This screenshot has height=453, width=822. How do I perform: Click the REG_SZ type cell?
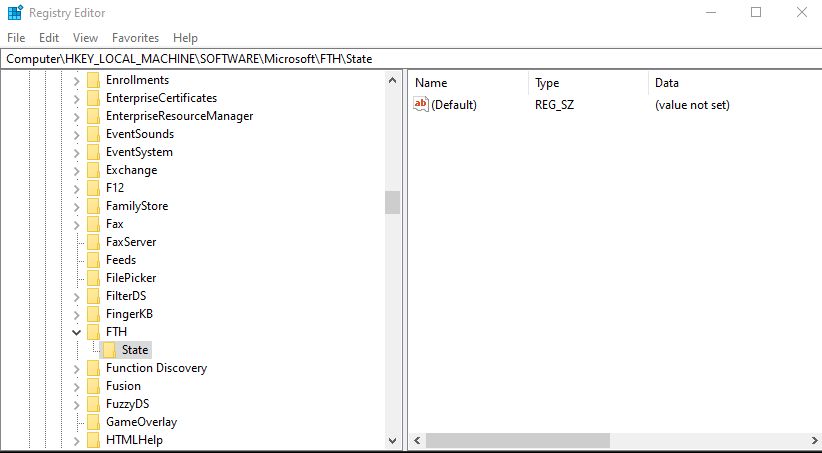click(554, 105)
